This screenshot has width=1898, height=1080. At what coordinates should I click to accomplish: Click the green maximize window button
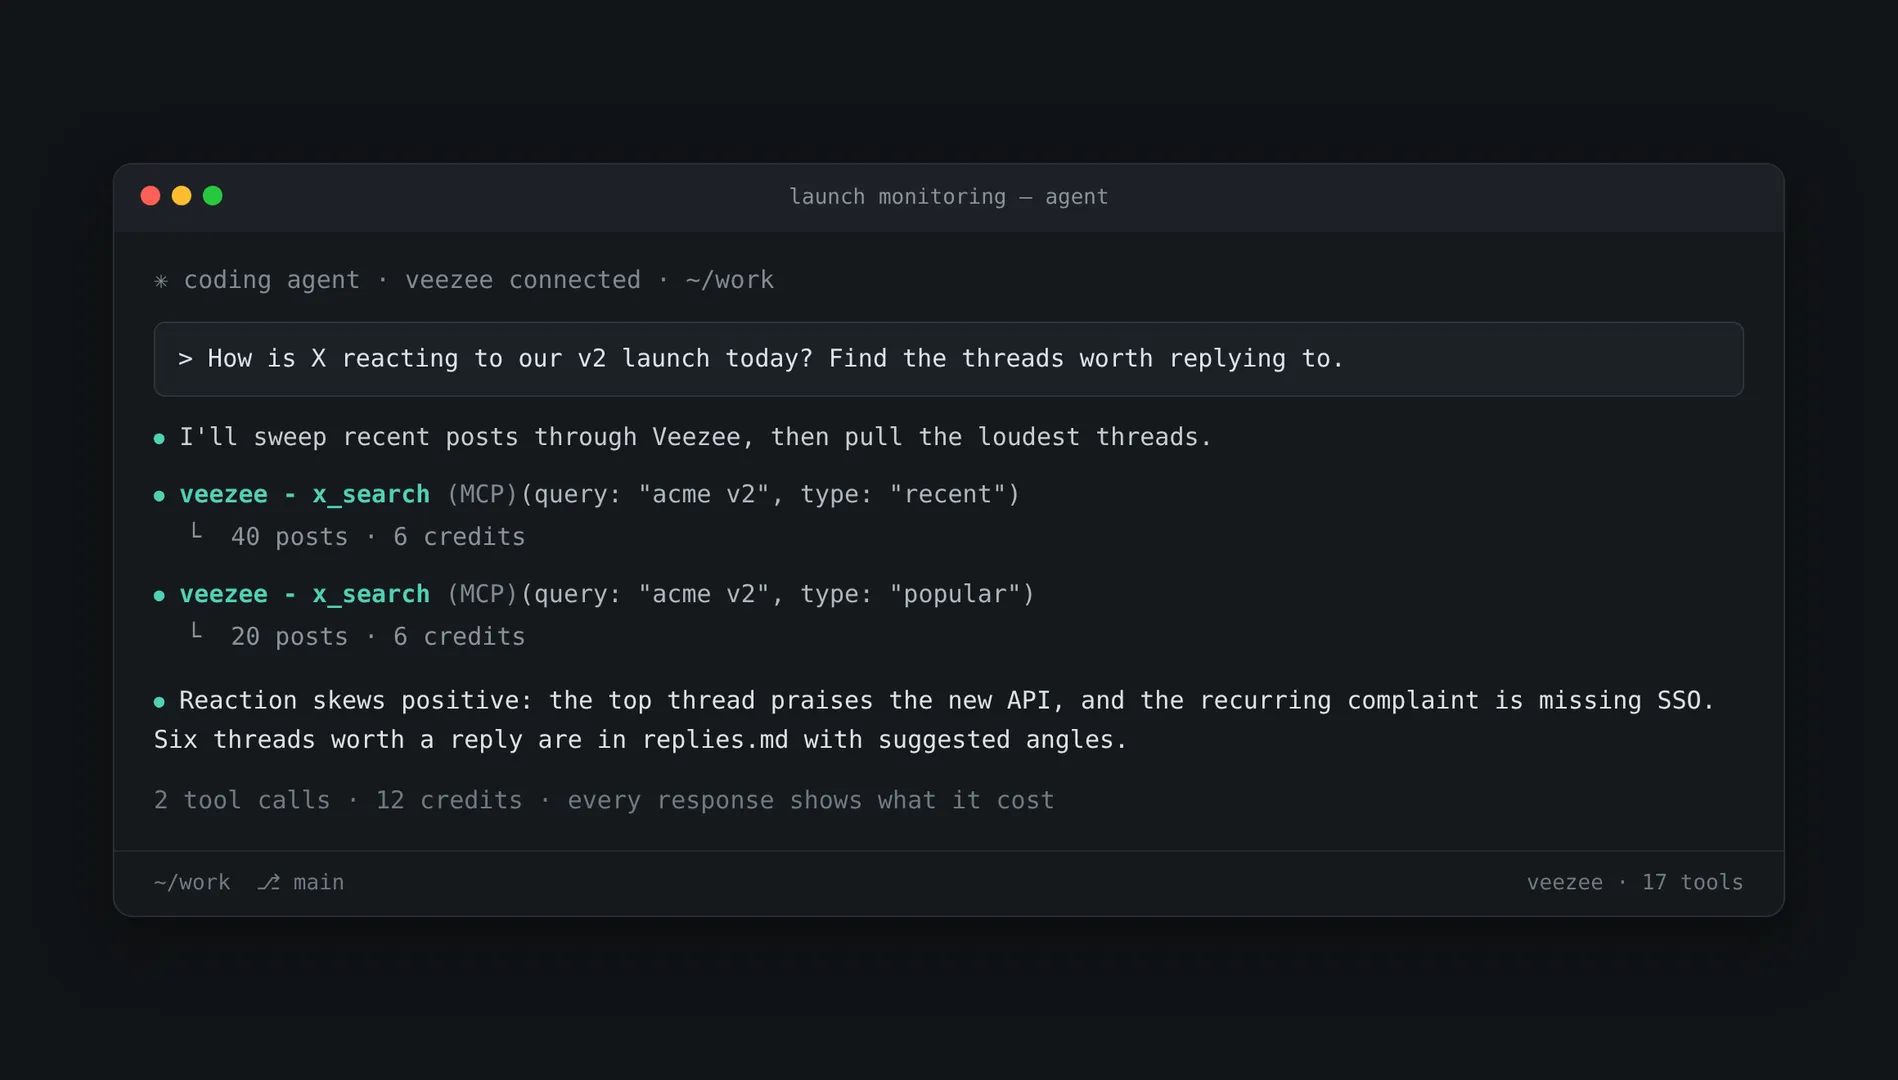[x=212, y=196]
